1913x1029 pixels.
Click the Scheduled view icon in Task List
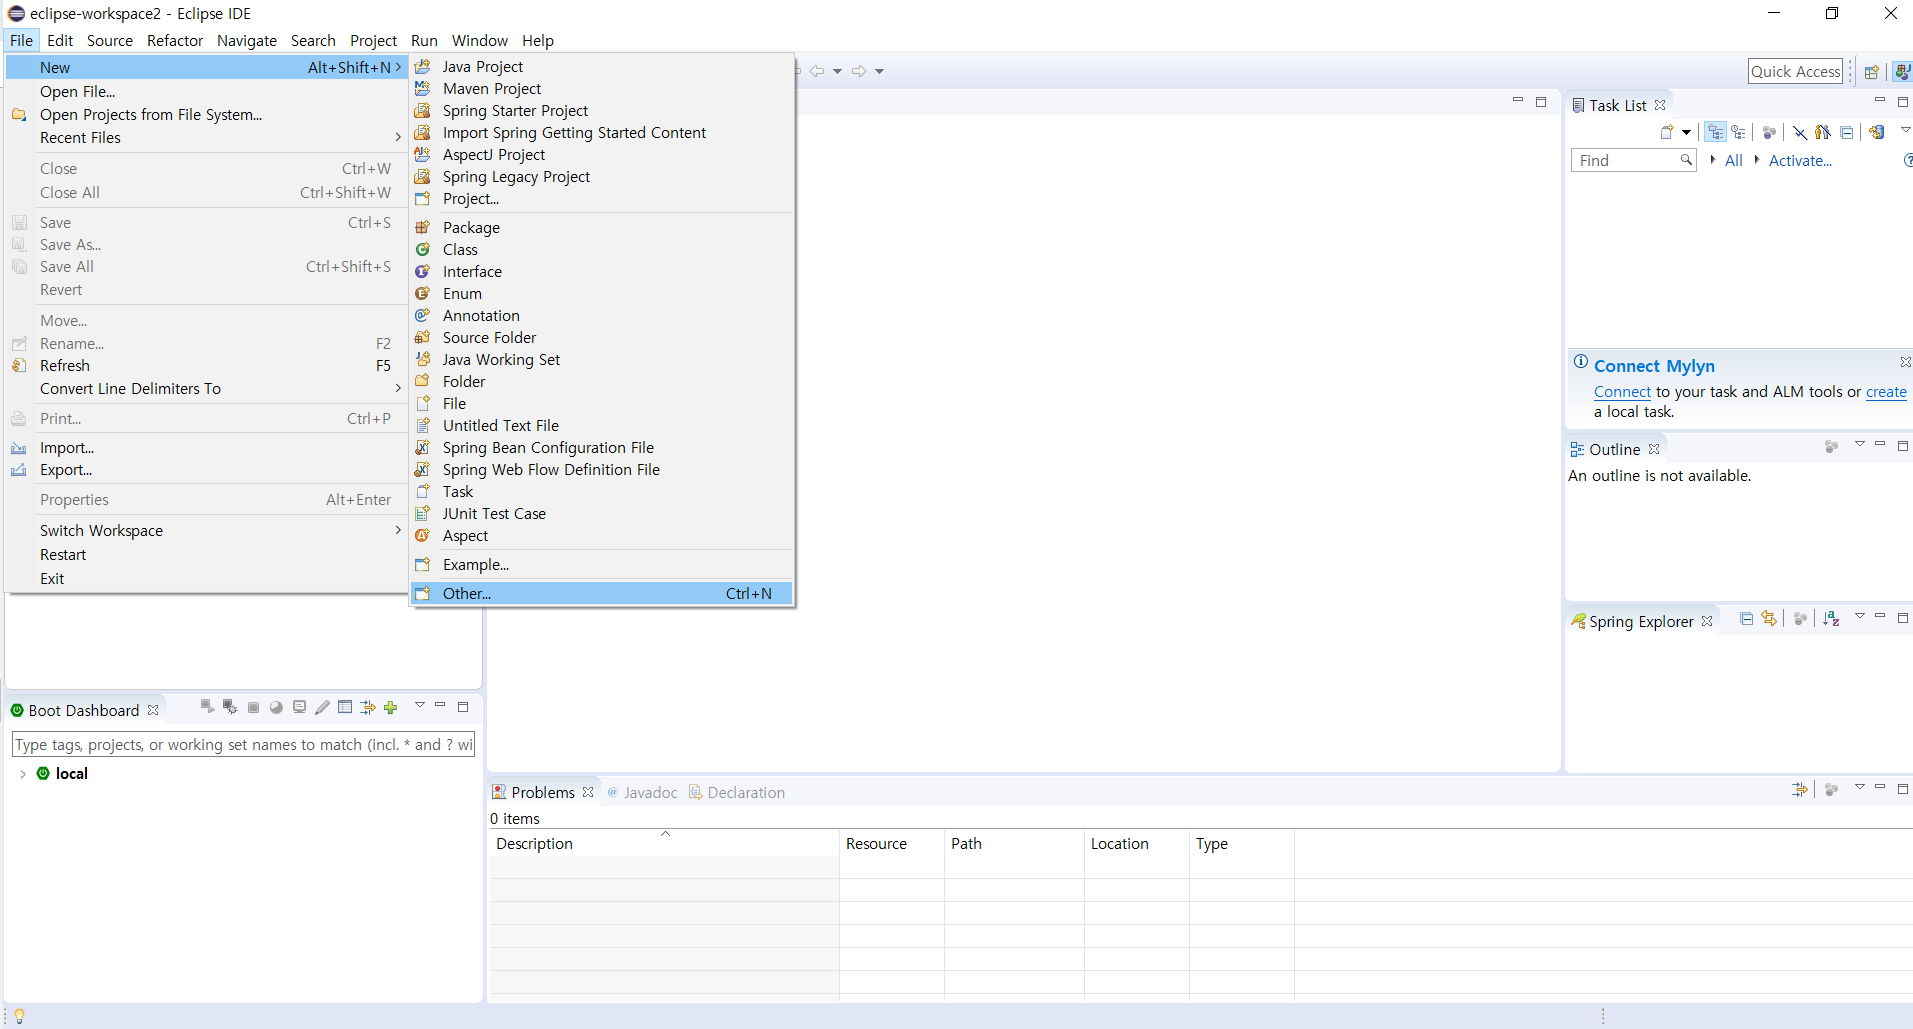tap(1739, 132)
